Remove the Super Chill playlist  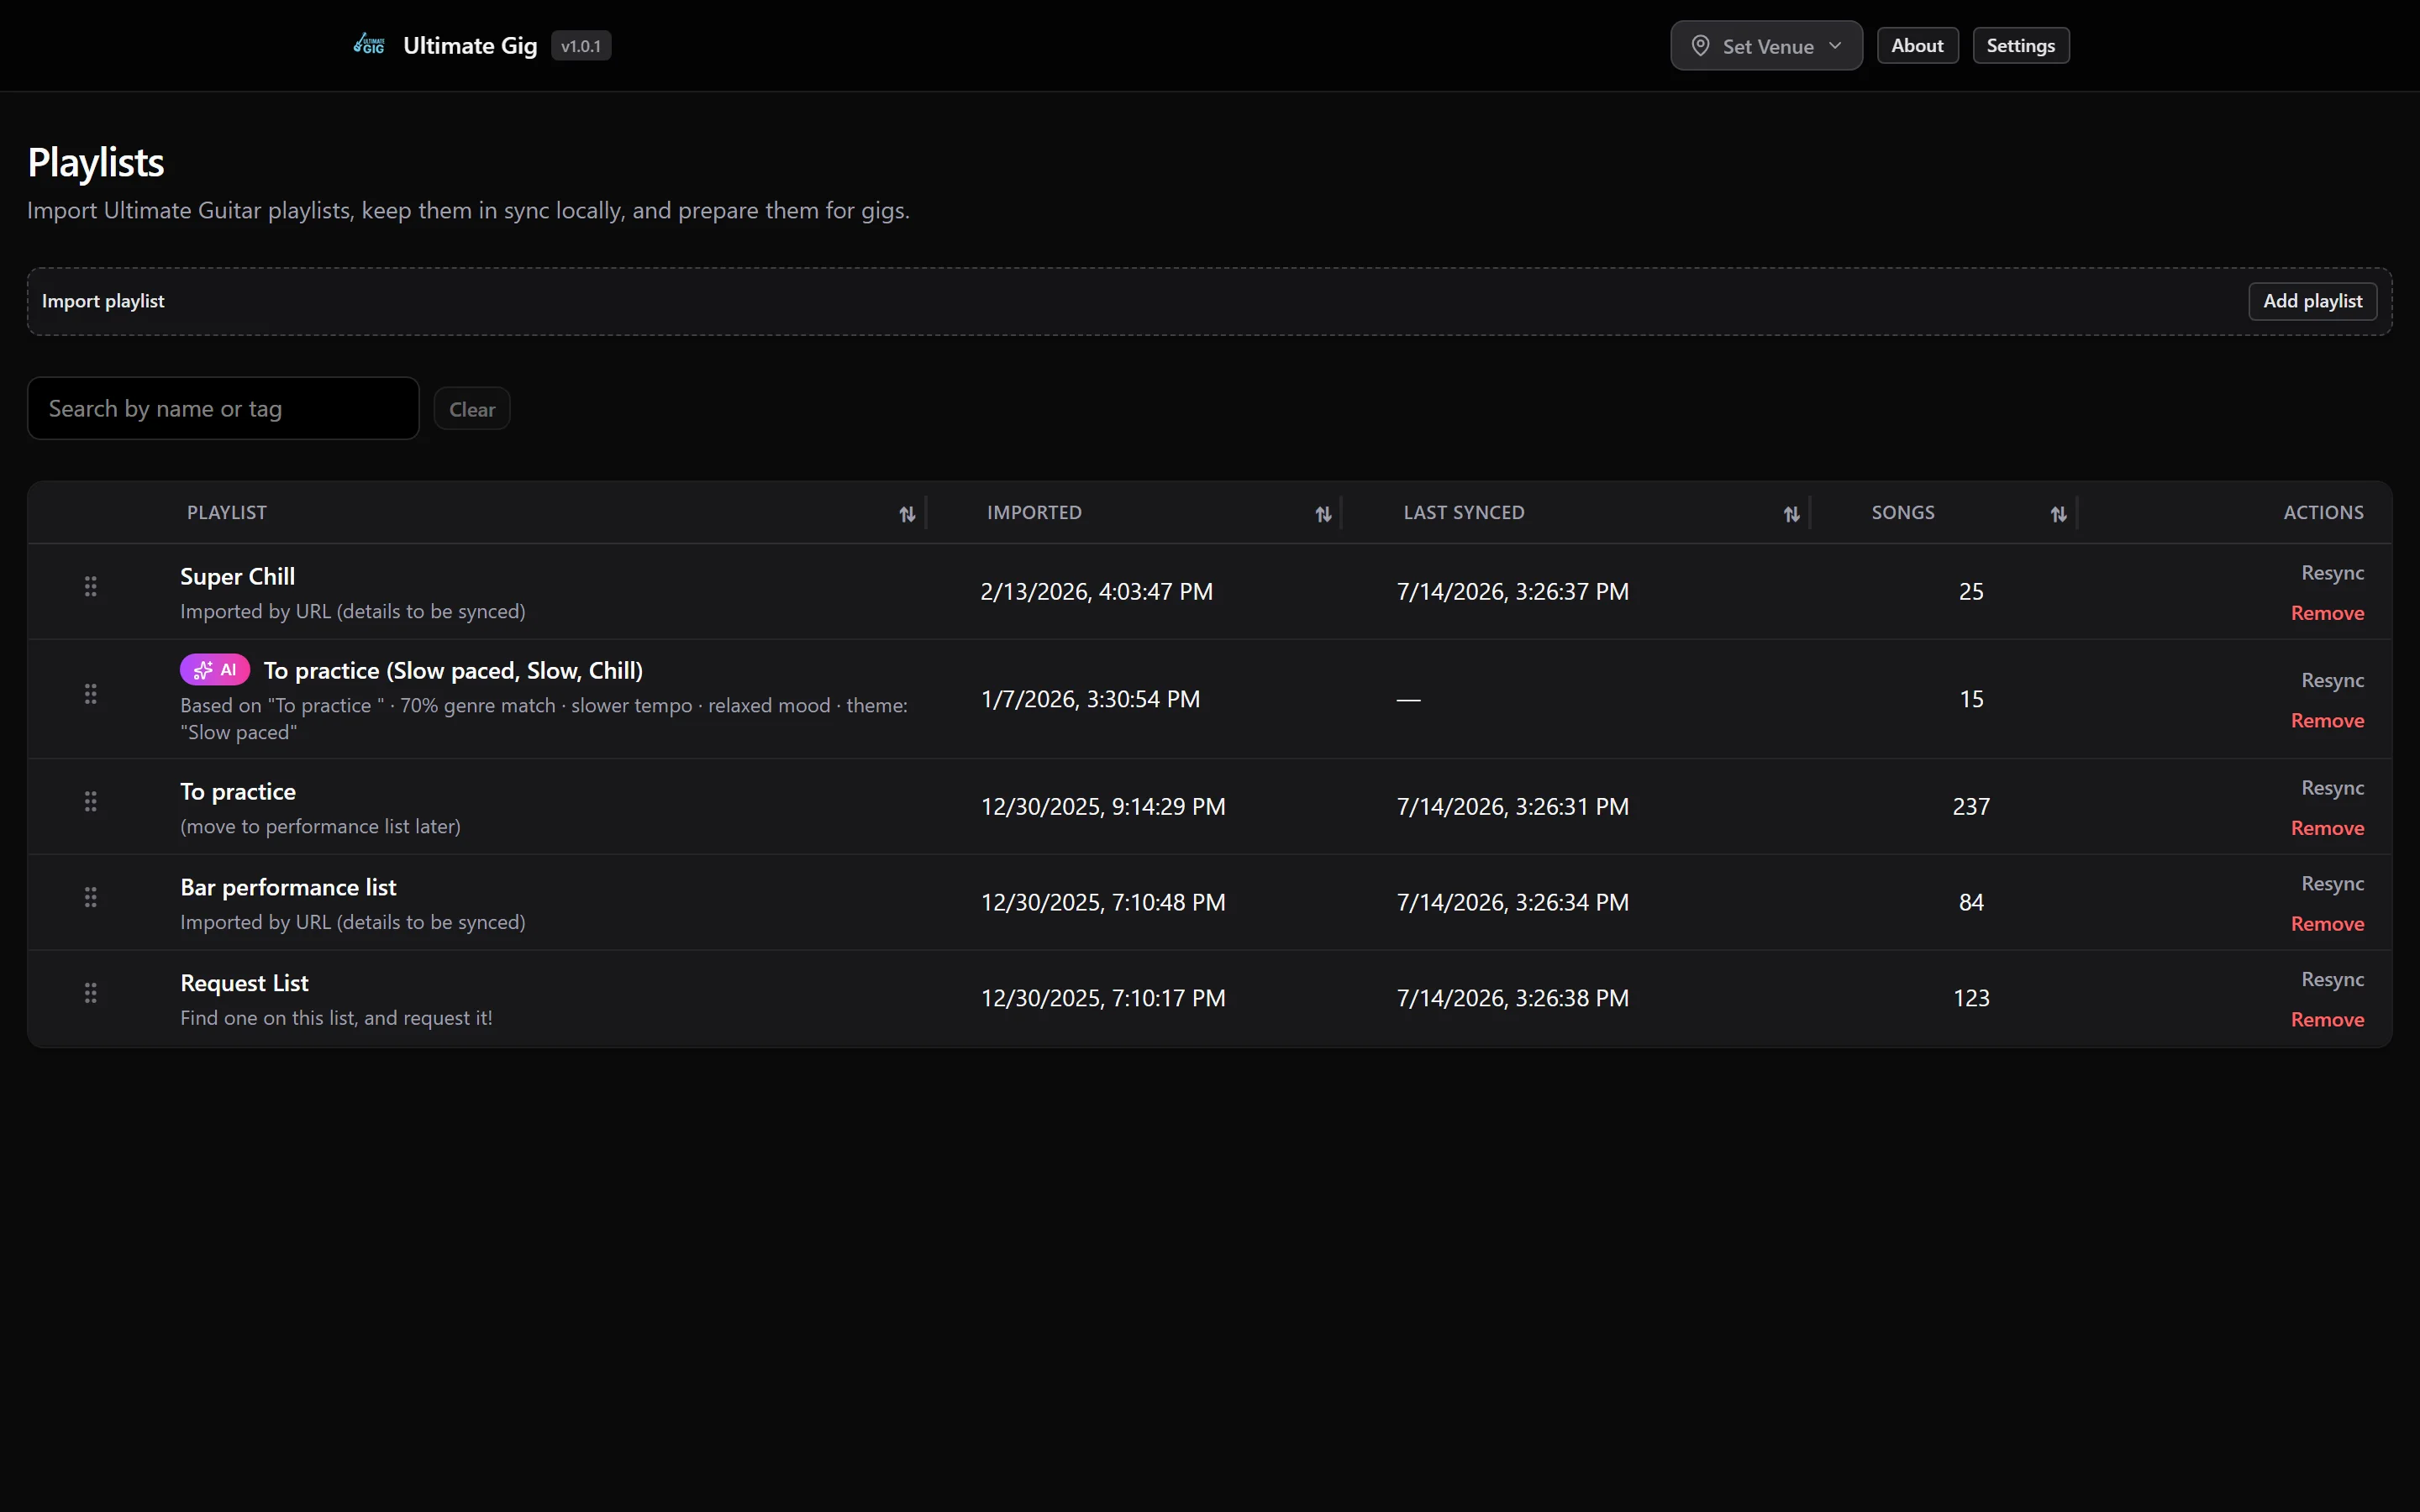[2327, 613]
